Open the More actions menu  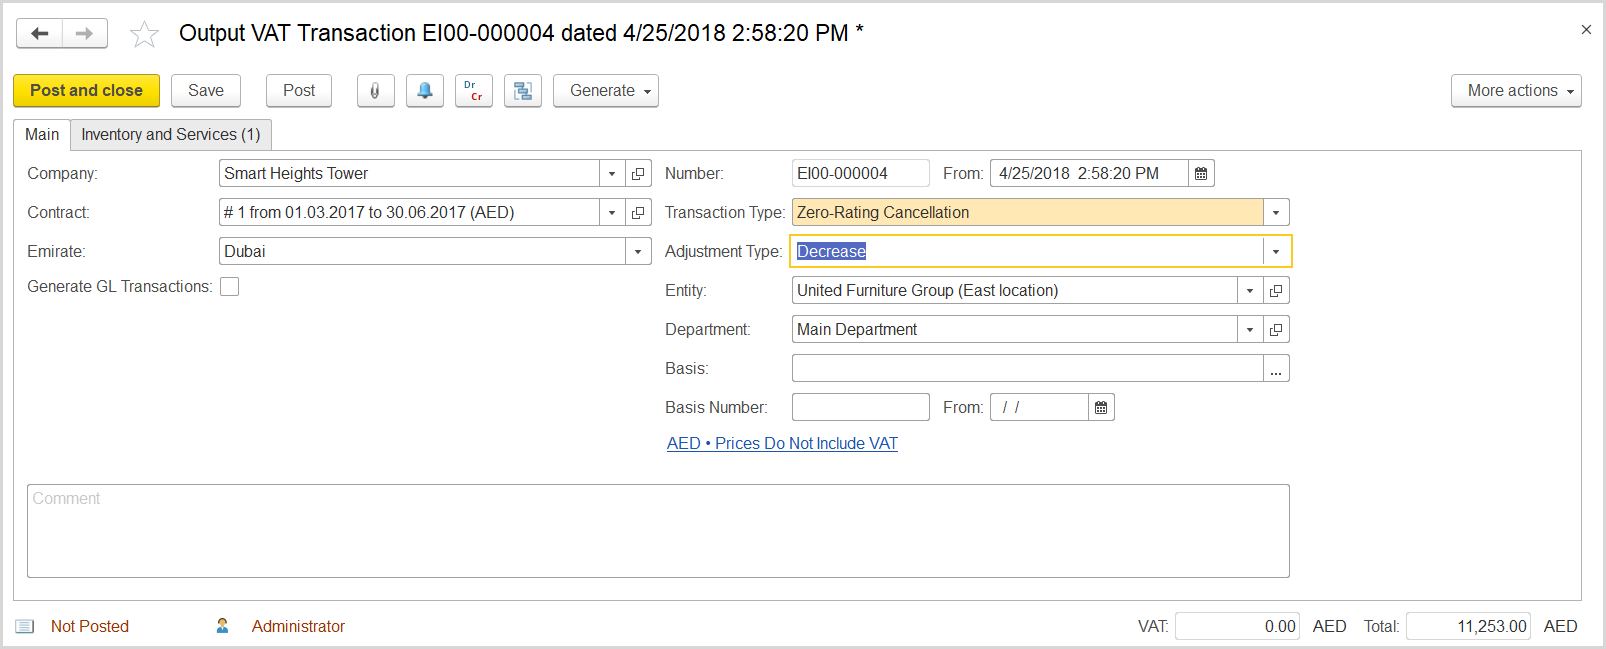point(1516,90)
